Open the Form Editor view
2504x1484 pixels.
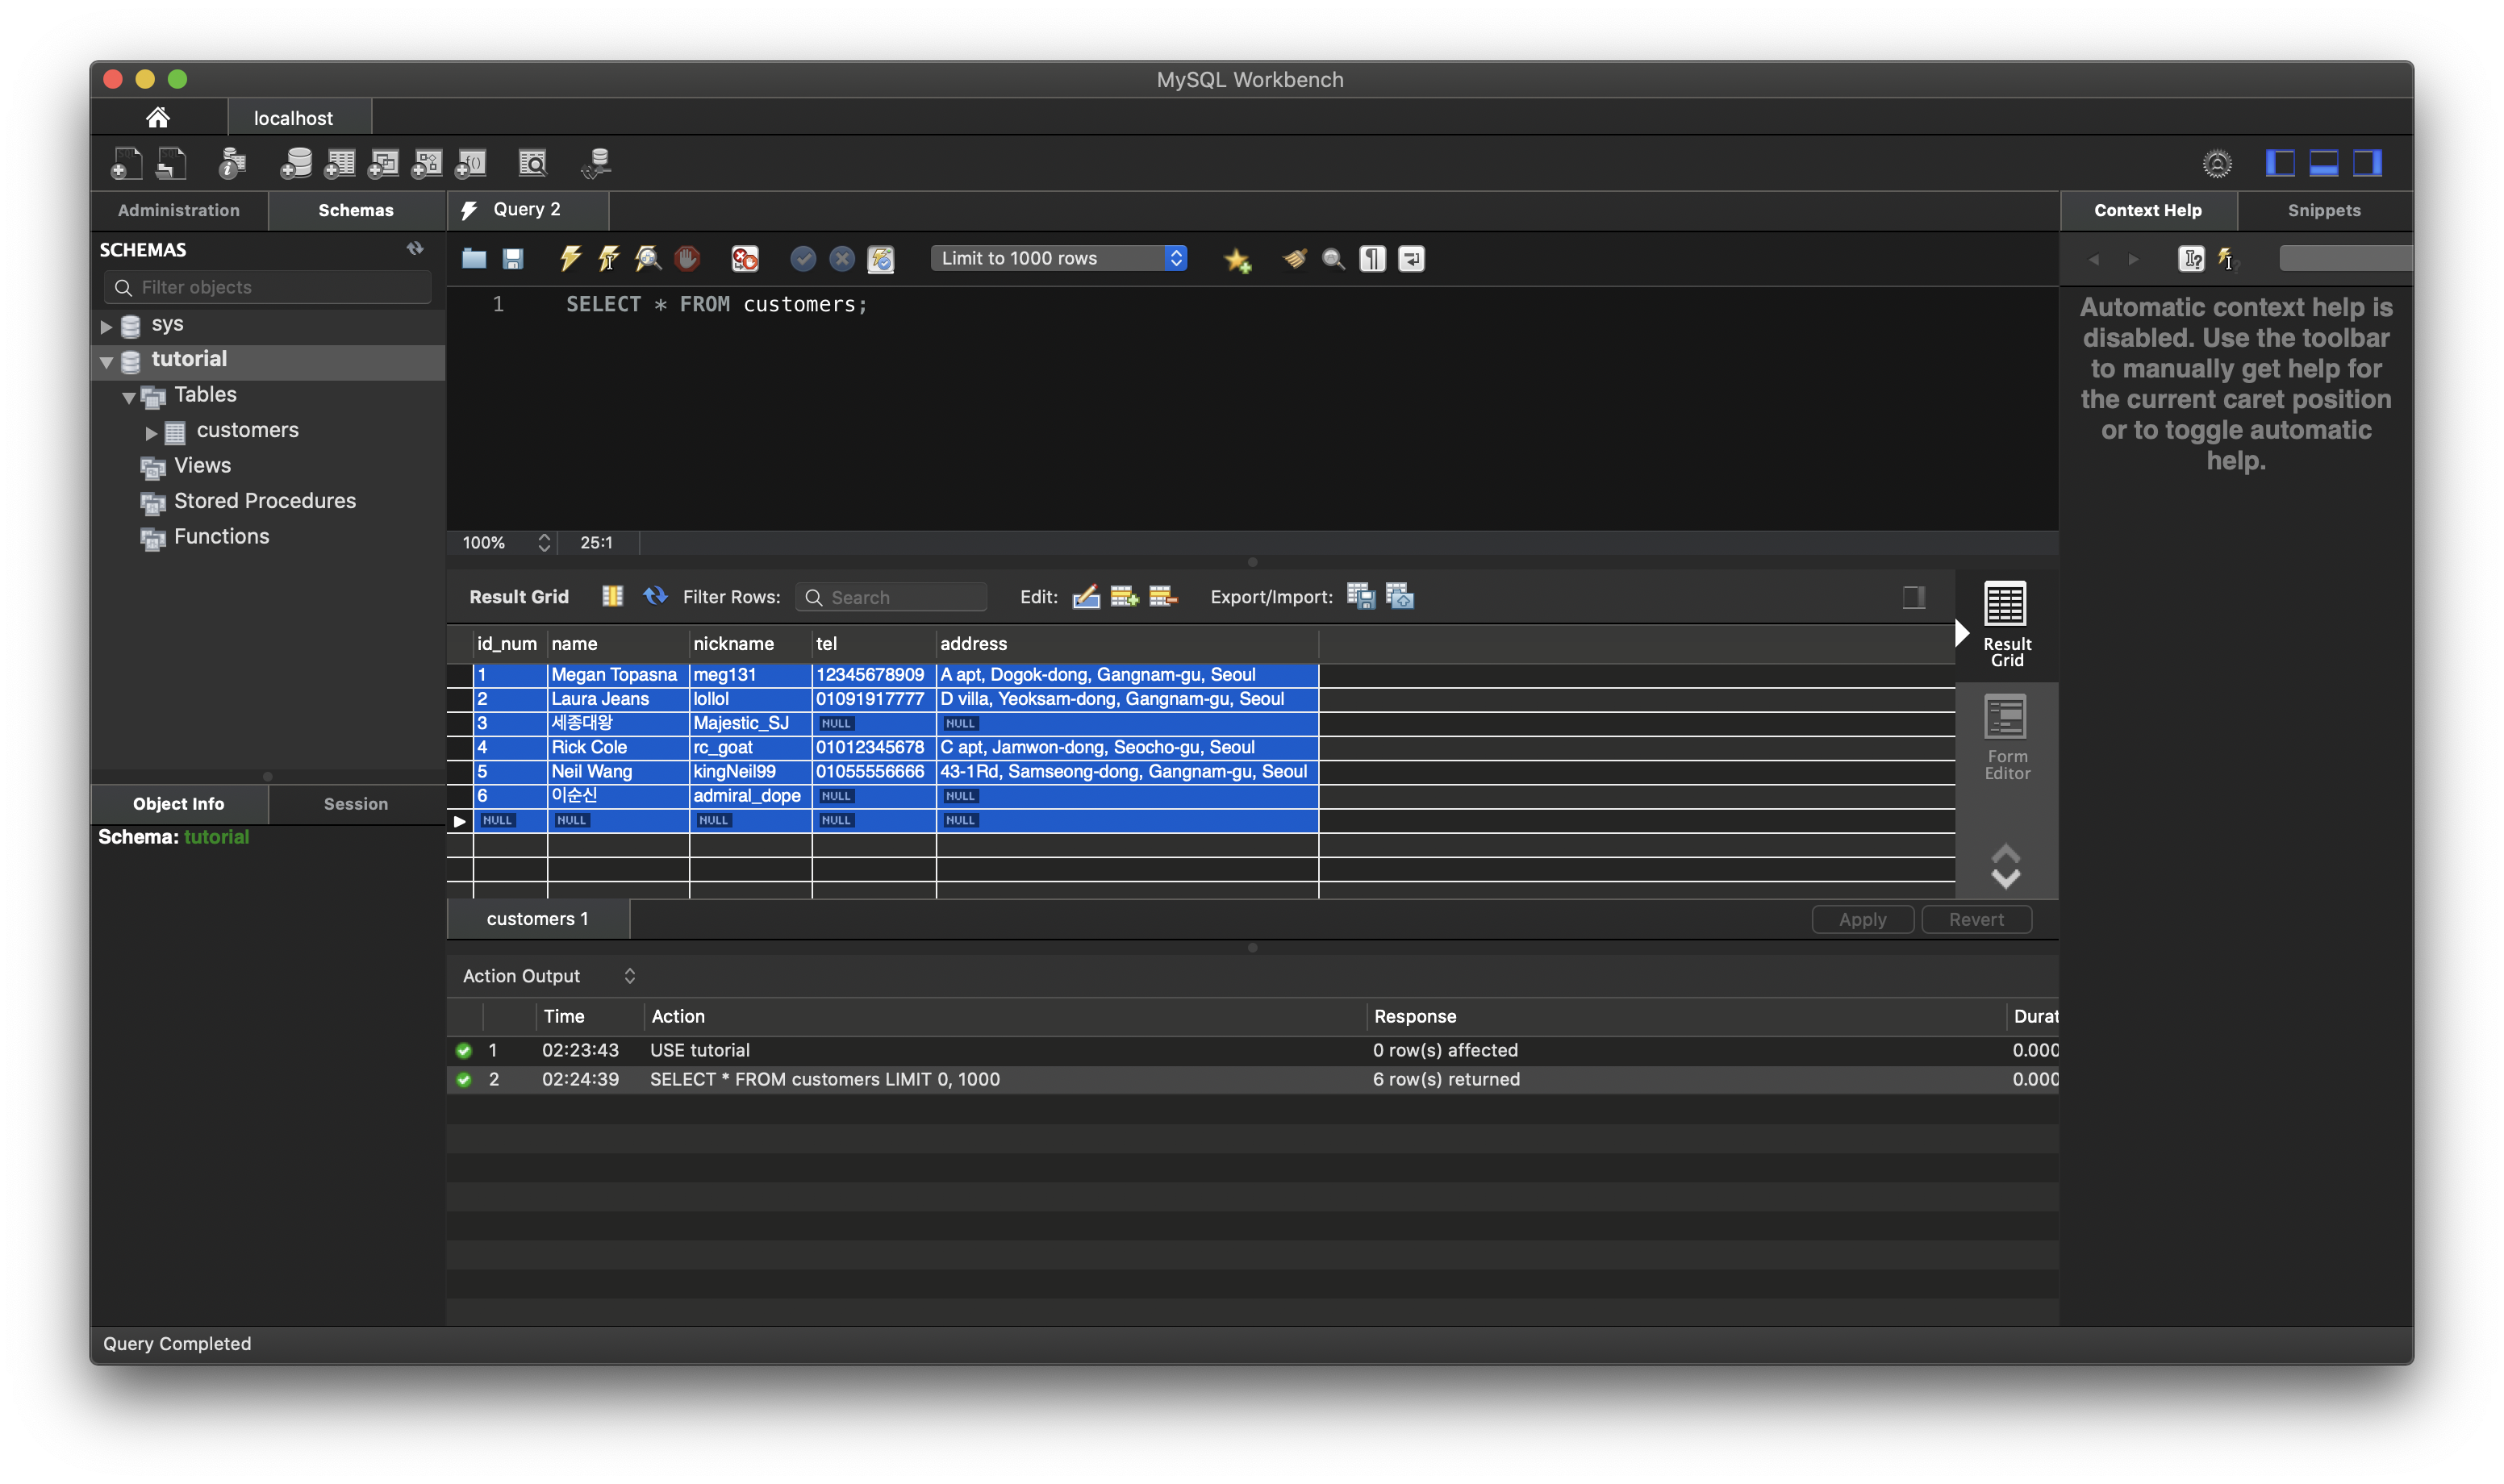click(2006, 737)
